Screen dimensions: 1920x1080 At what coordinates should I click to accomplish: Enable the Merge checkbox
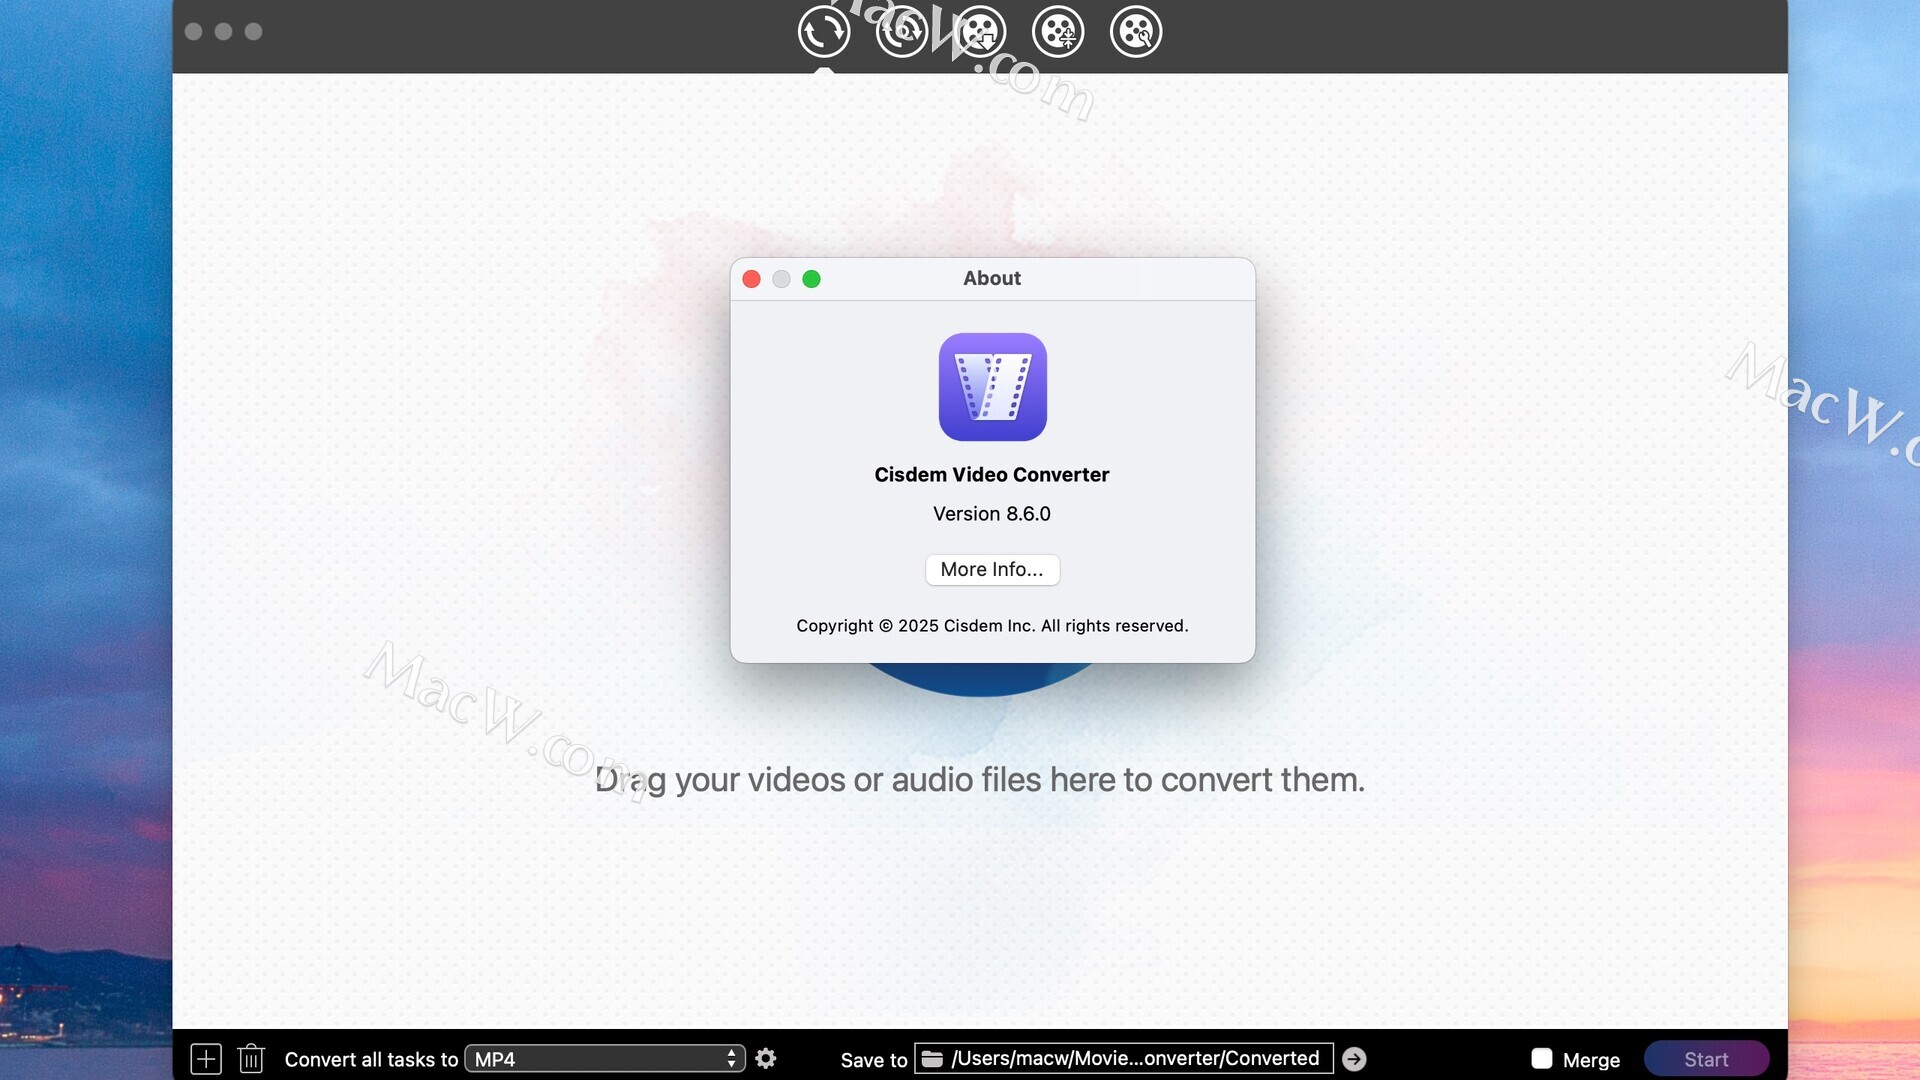1542,1059
